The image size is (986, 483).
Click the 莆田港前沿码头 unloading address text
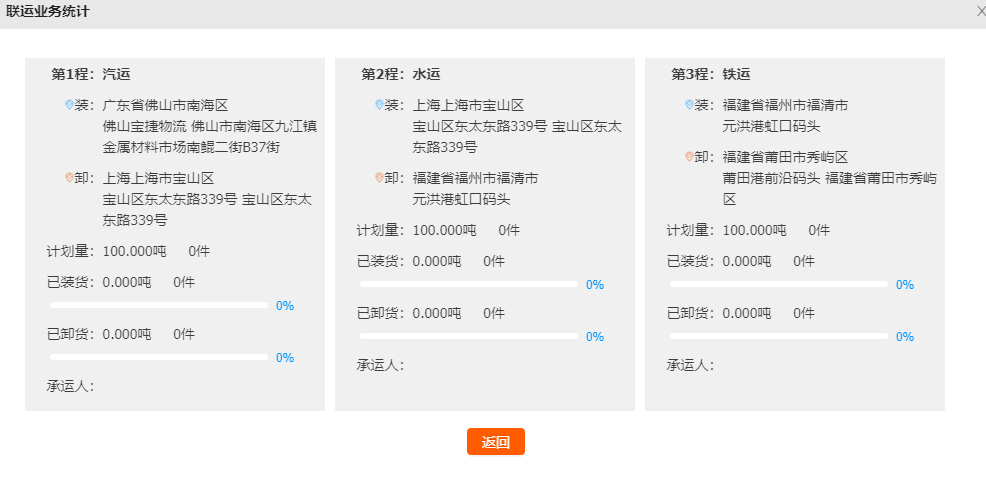click(771, 178)
